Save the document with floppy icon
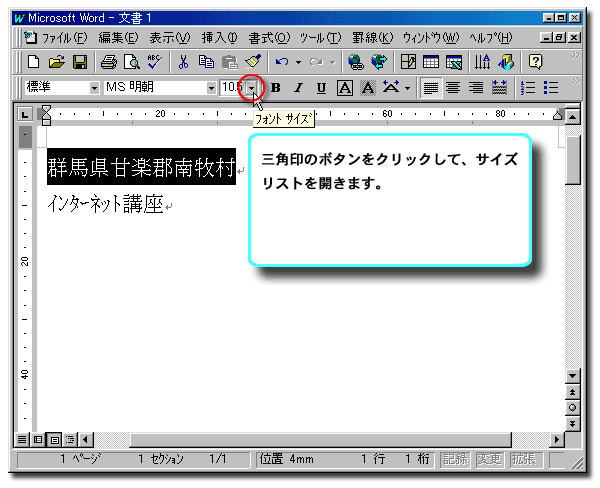Screen dimensions: 600x488 [x=80, y=62]
